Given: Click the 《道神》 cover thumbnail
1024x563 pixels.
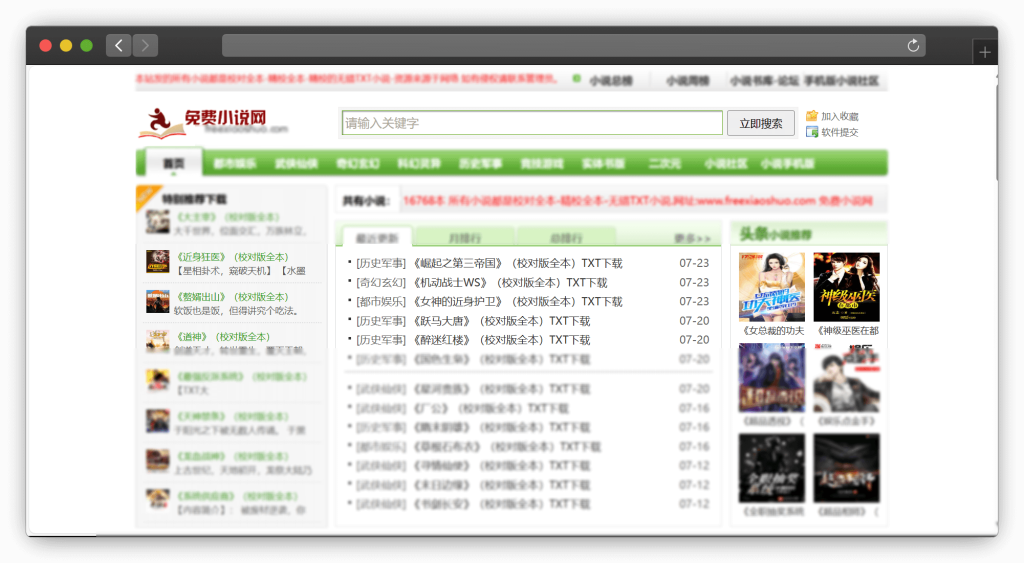Looking at the screenshot, I should tap(157, 342).
